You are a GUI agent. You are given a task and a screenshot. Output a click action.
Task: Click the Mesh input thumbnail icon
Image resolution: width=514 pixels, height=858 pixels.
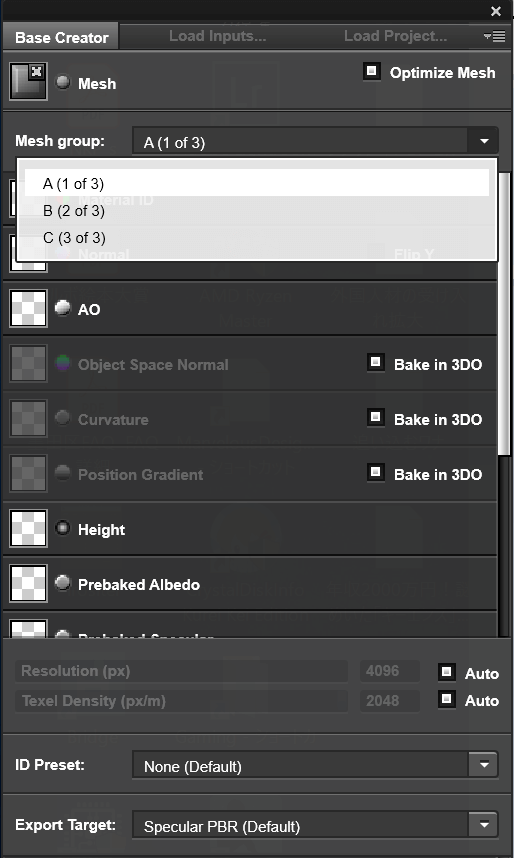tap(28, 81)
